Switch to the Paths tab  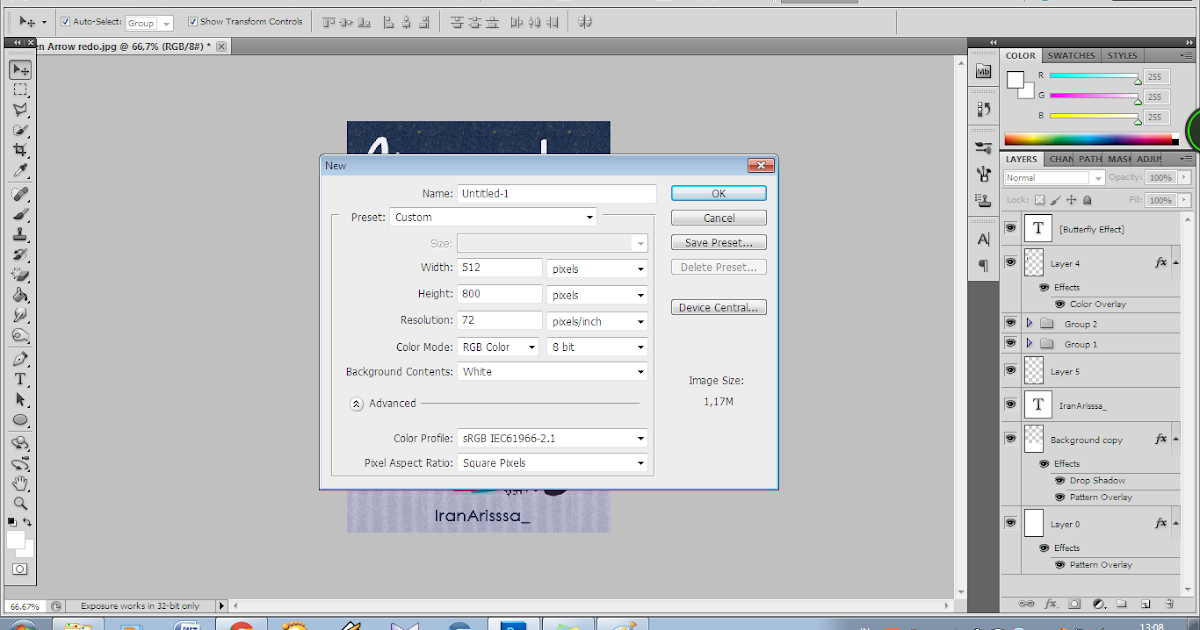point(1090,159)
